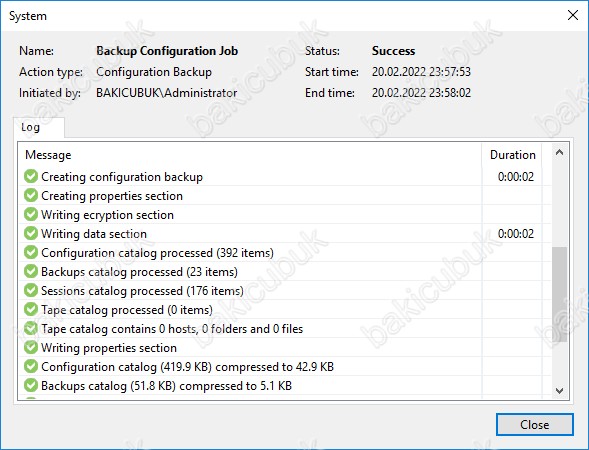Click green icon beside Configuration catalog processed (392 items)

(x=31, y=252)
